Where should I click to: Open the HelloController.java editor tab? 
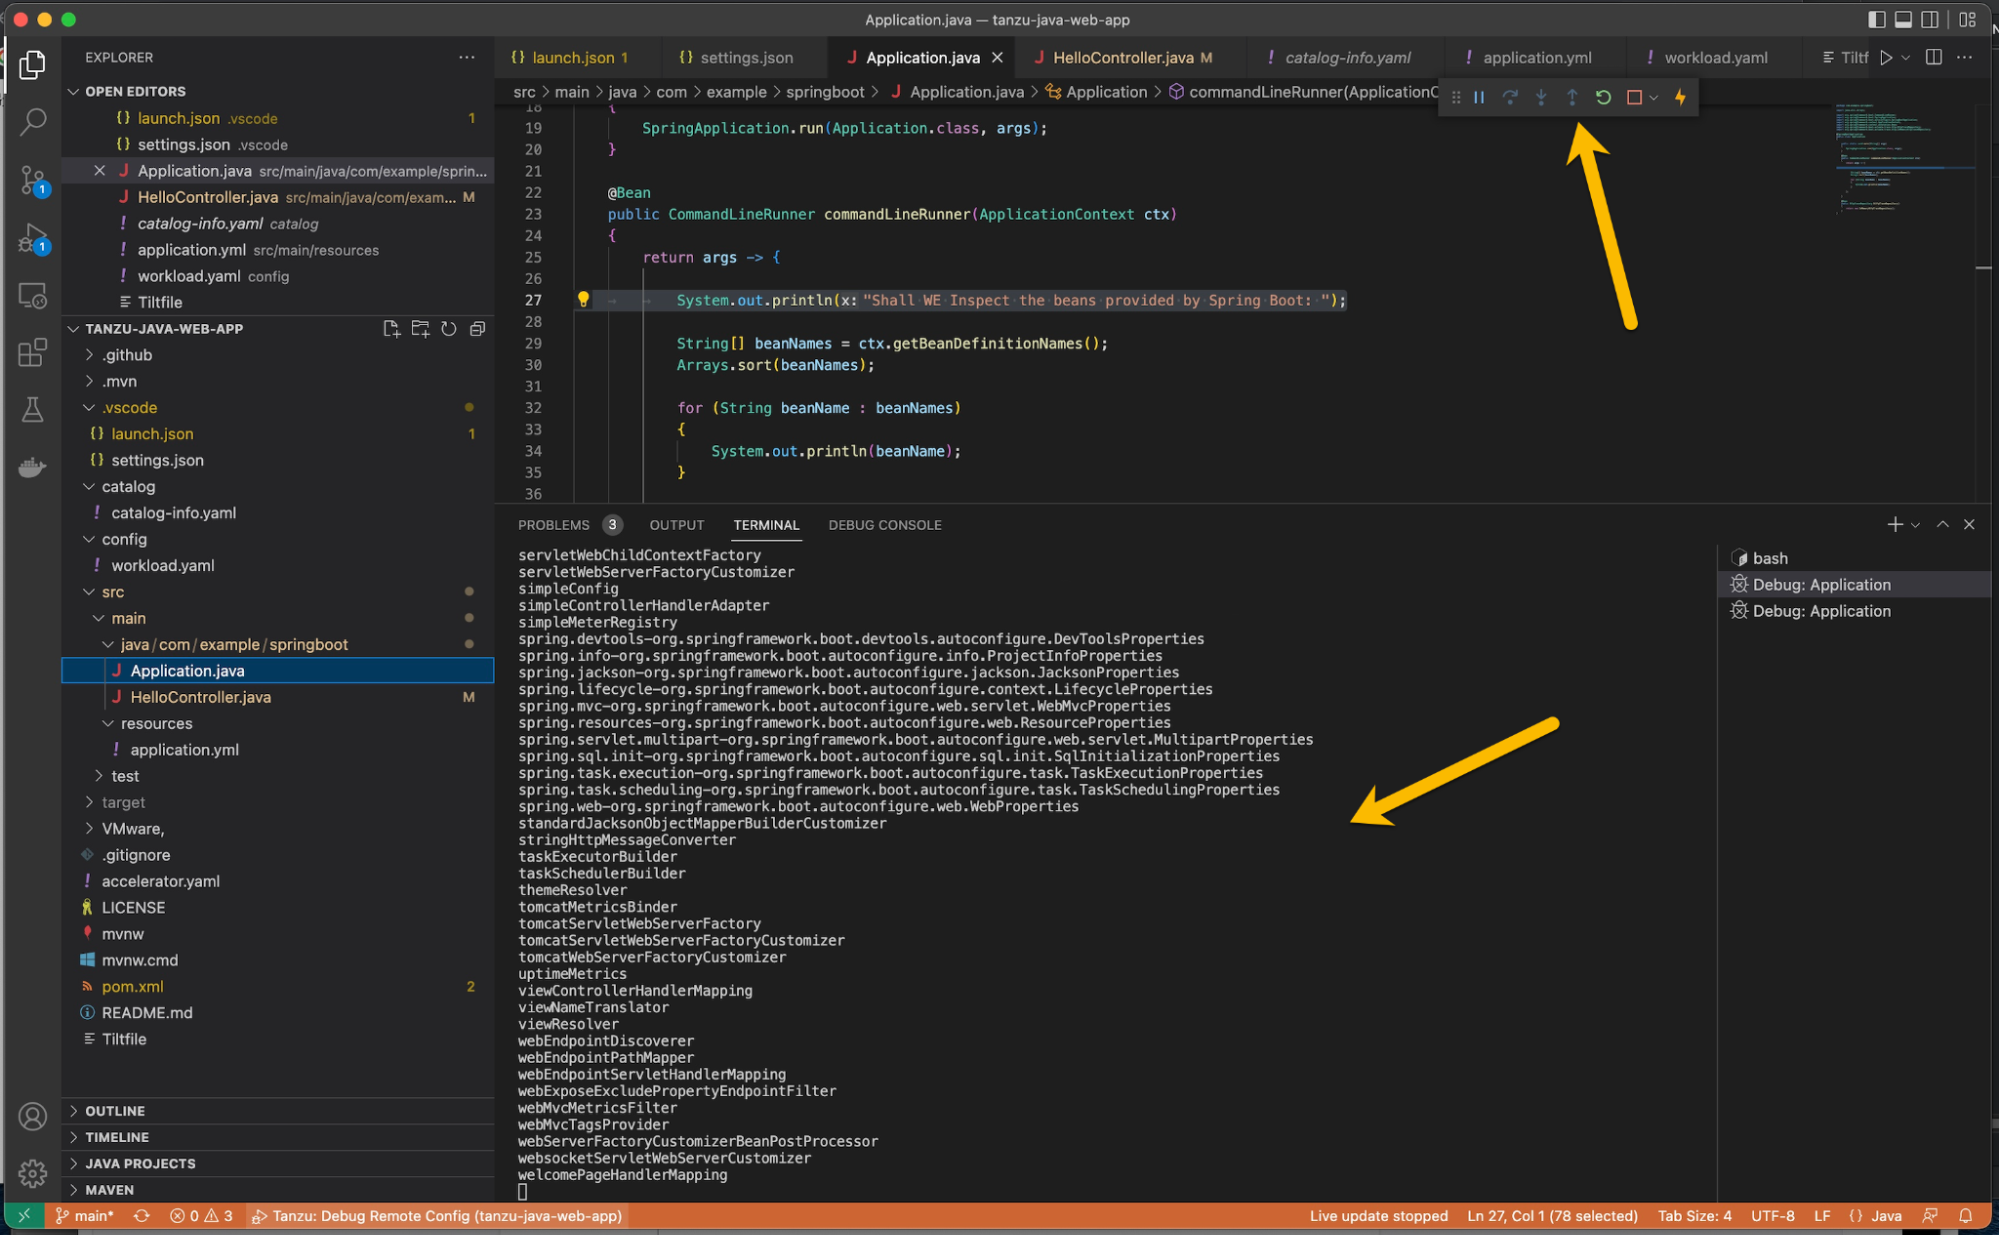(x=1122, y=58)
